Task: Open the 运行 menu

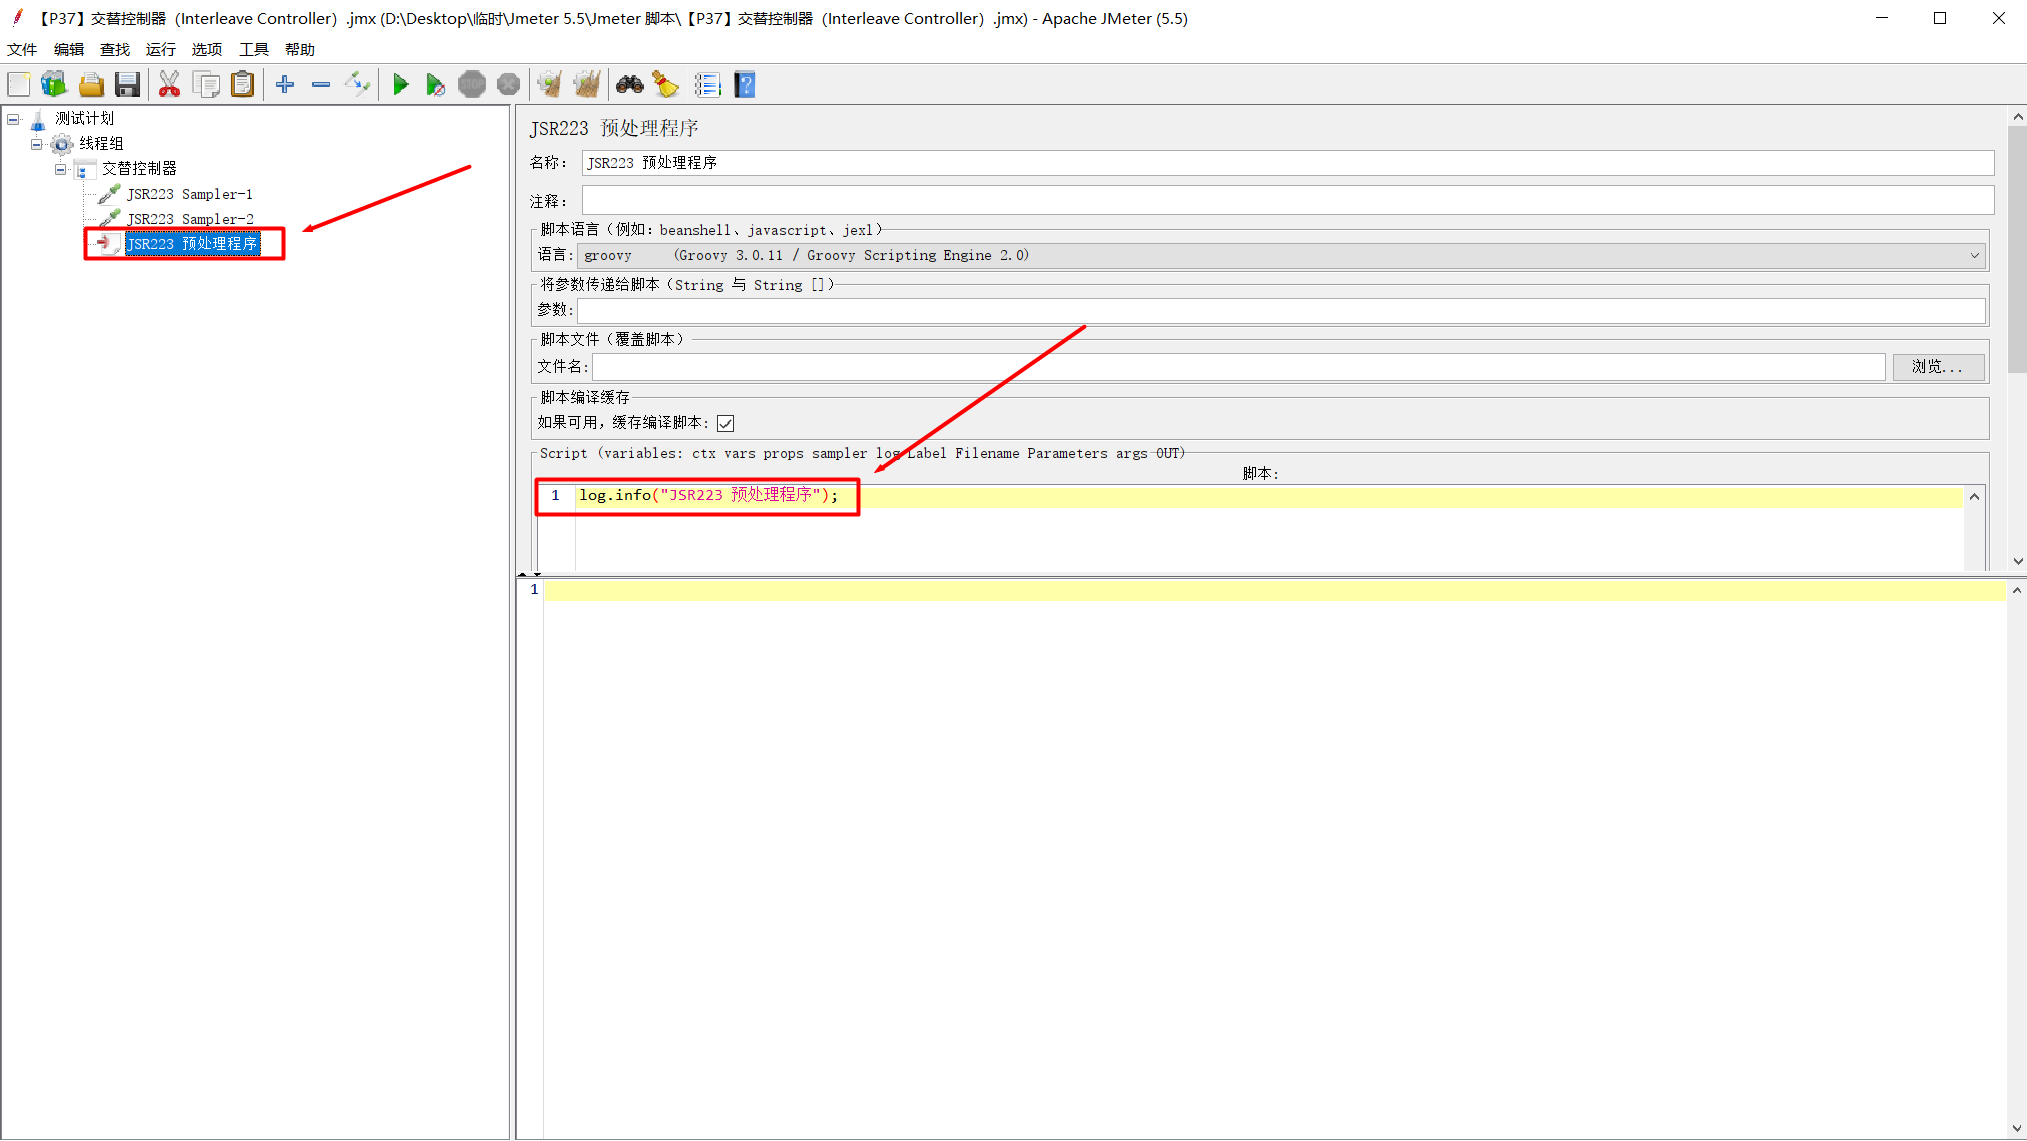Action: tap(161, 49)
